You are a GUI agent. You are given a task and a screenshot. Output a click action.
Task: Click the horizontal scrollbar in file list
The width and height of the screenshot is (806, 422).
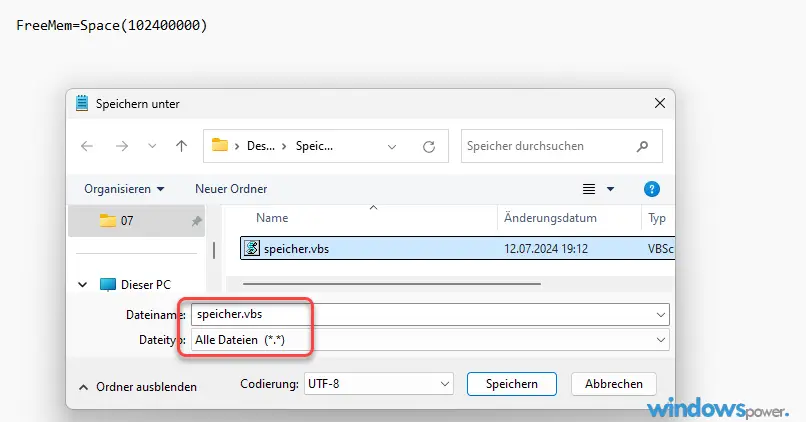392,284
